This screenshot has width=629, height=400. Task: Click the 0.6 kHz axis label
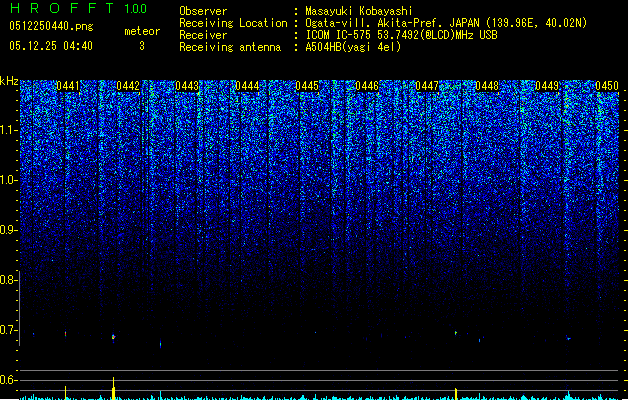click(9, 380)
